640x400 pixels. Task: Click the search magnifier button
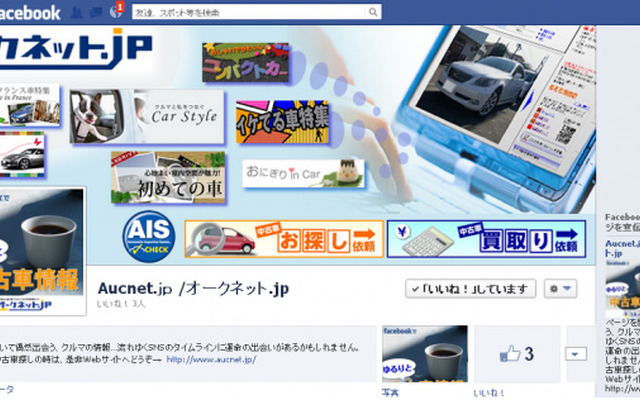pos(373,12)
